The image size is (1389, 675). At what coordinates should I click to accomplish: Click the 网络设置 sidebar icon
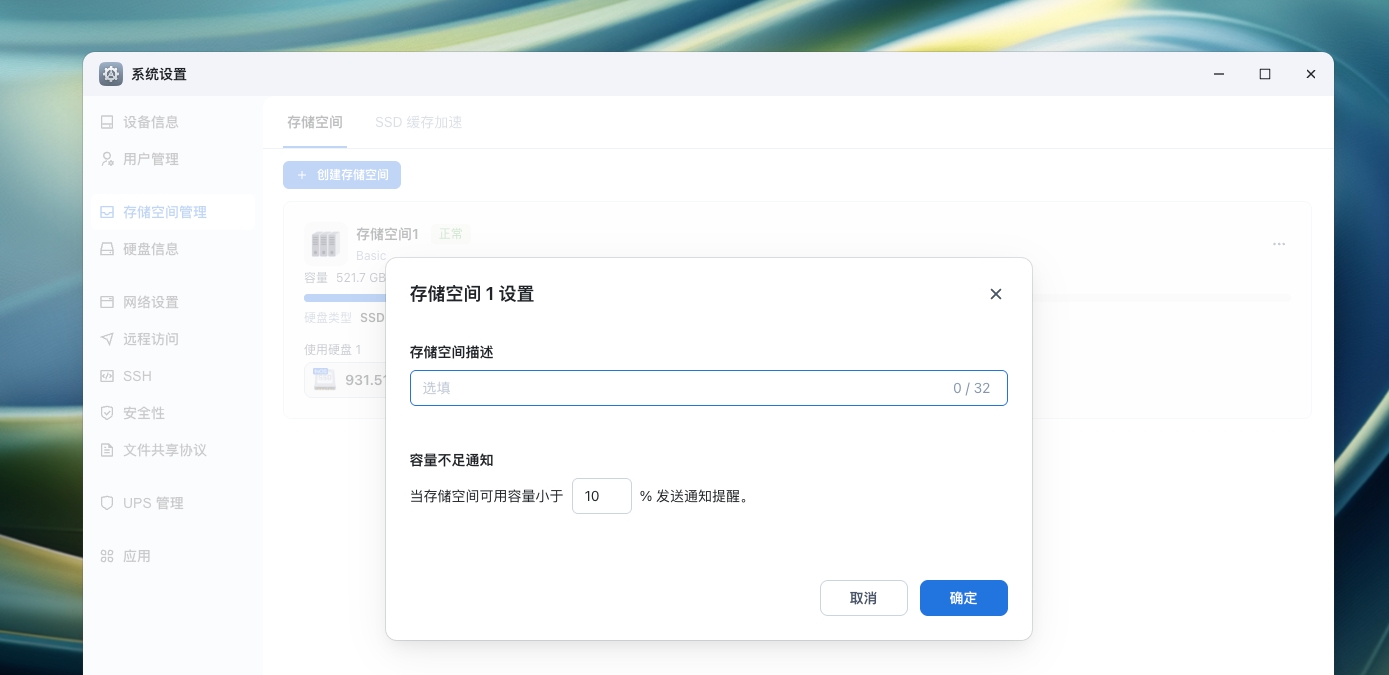click(x=107, y=302)
